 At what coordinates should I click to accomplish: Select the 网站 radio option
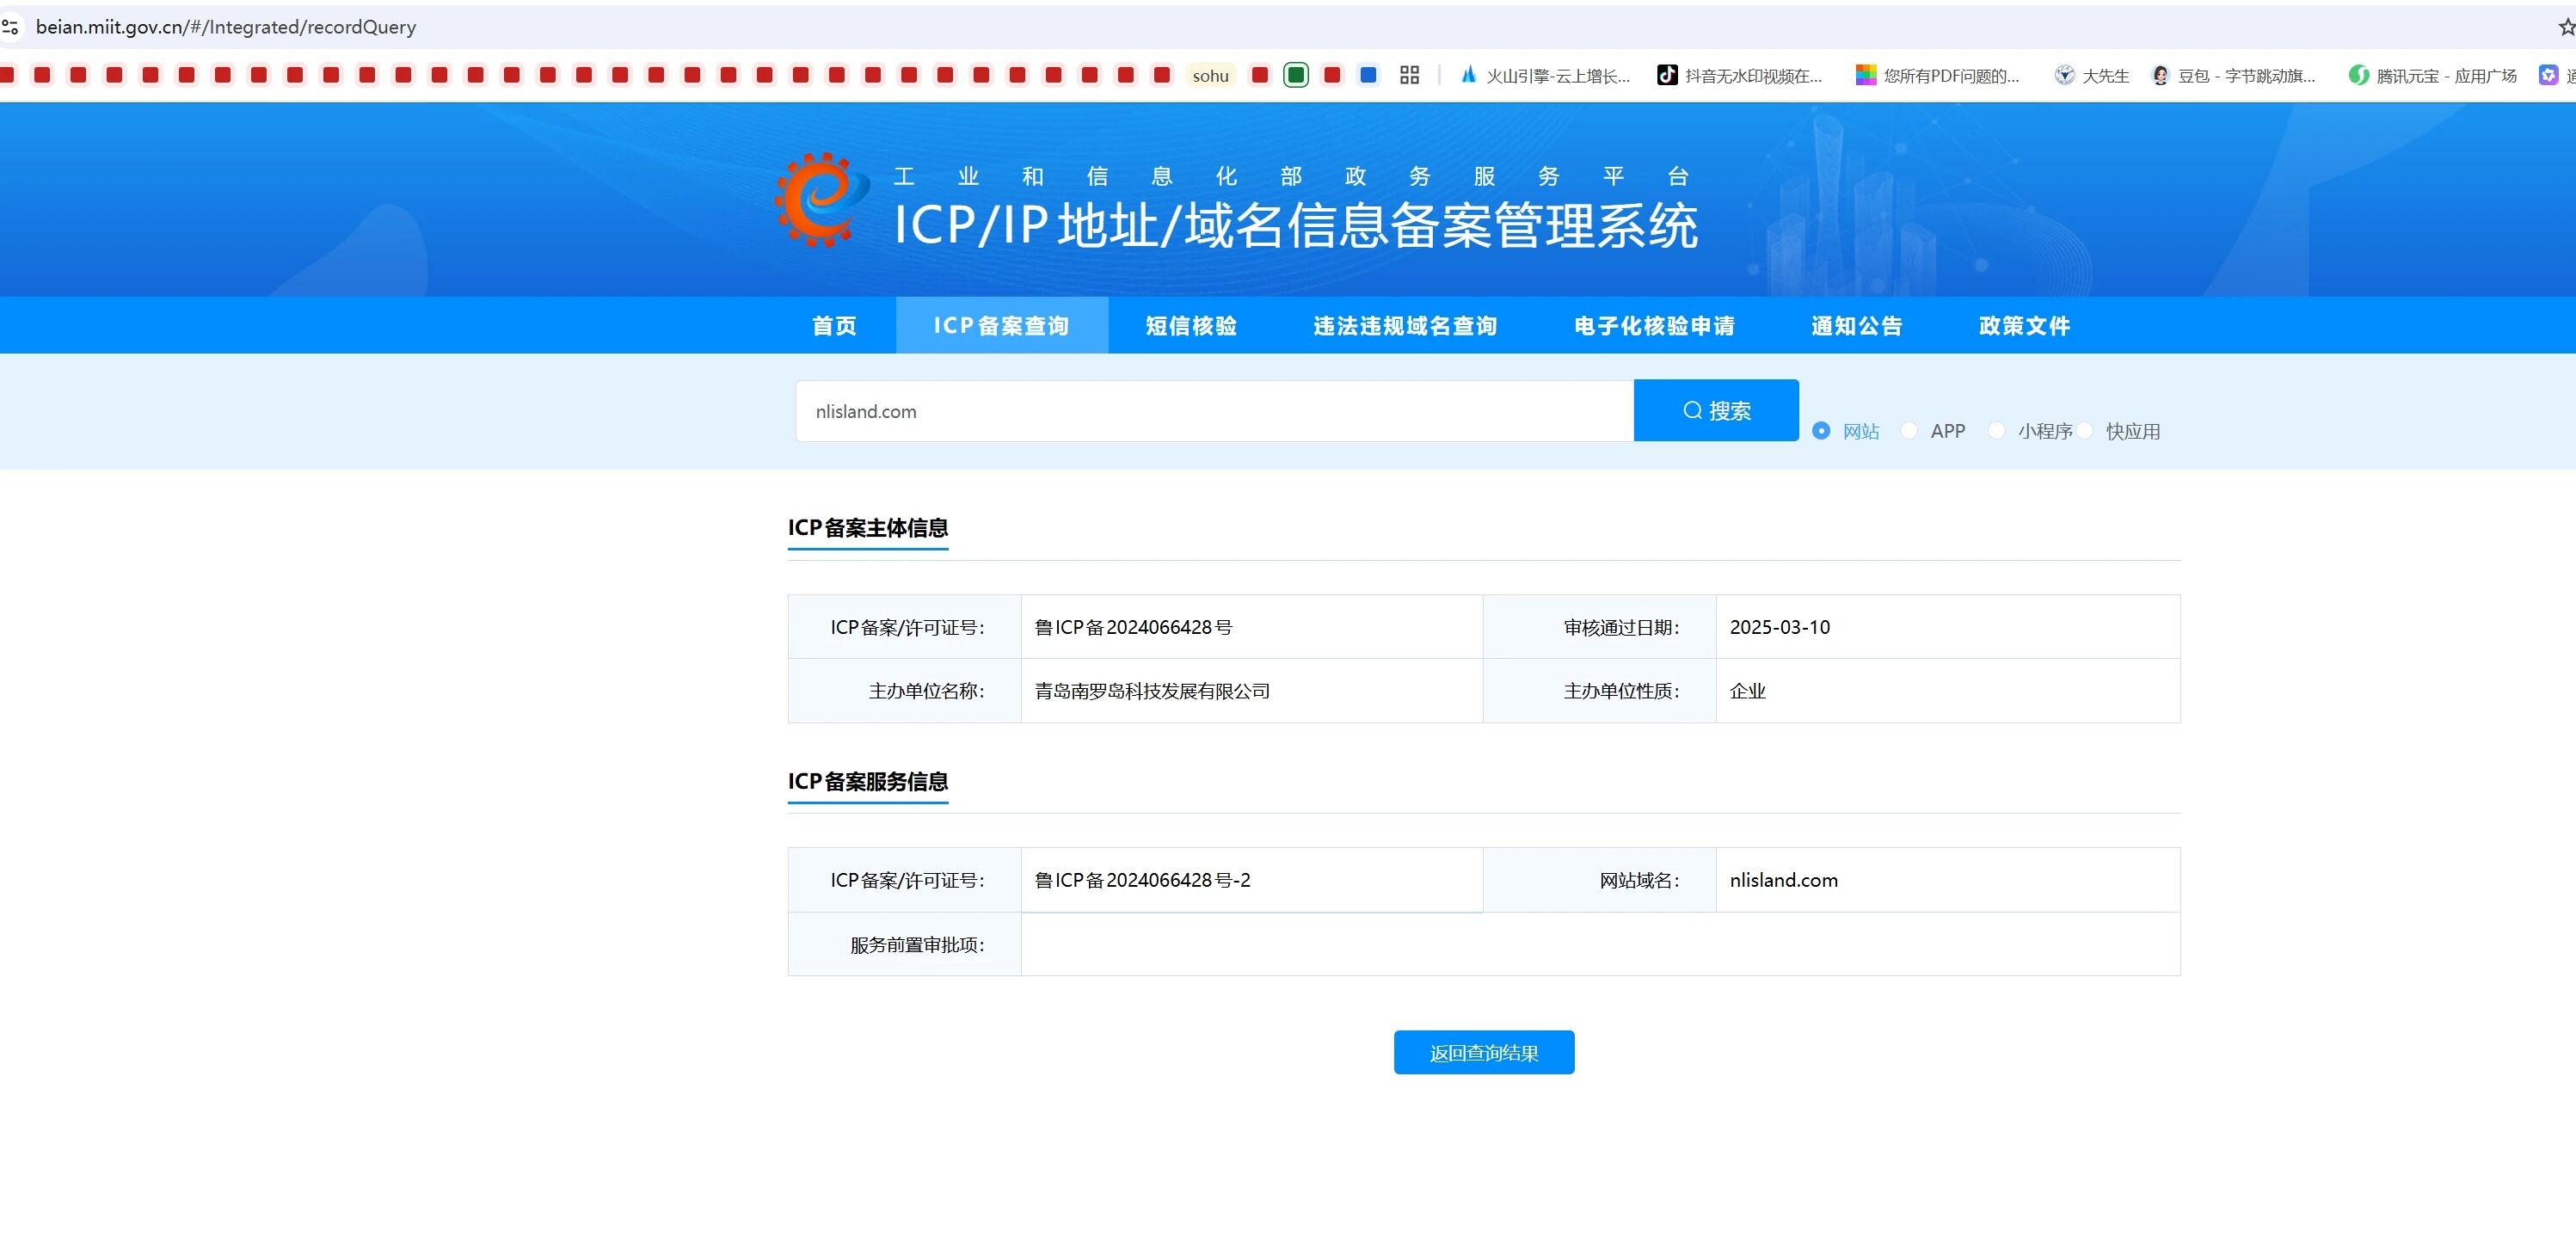1821,431
